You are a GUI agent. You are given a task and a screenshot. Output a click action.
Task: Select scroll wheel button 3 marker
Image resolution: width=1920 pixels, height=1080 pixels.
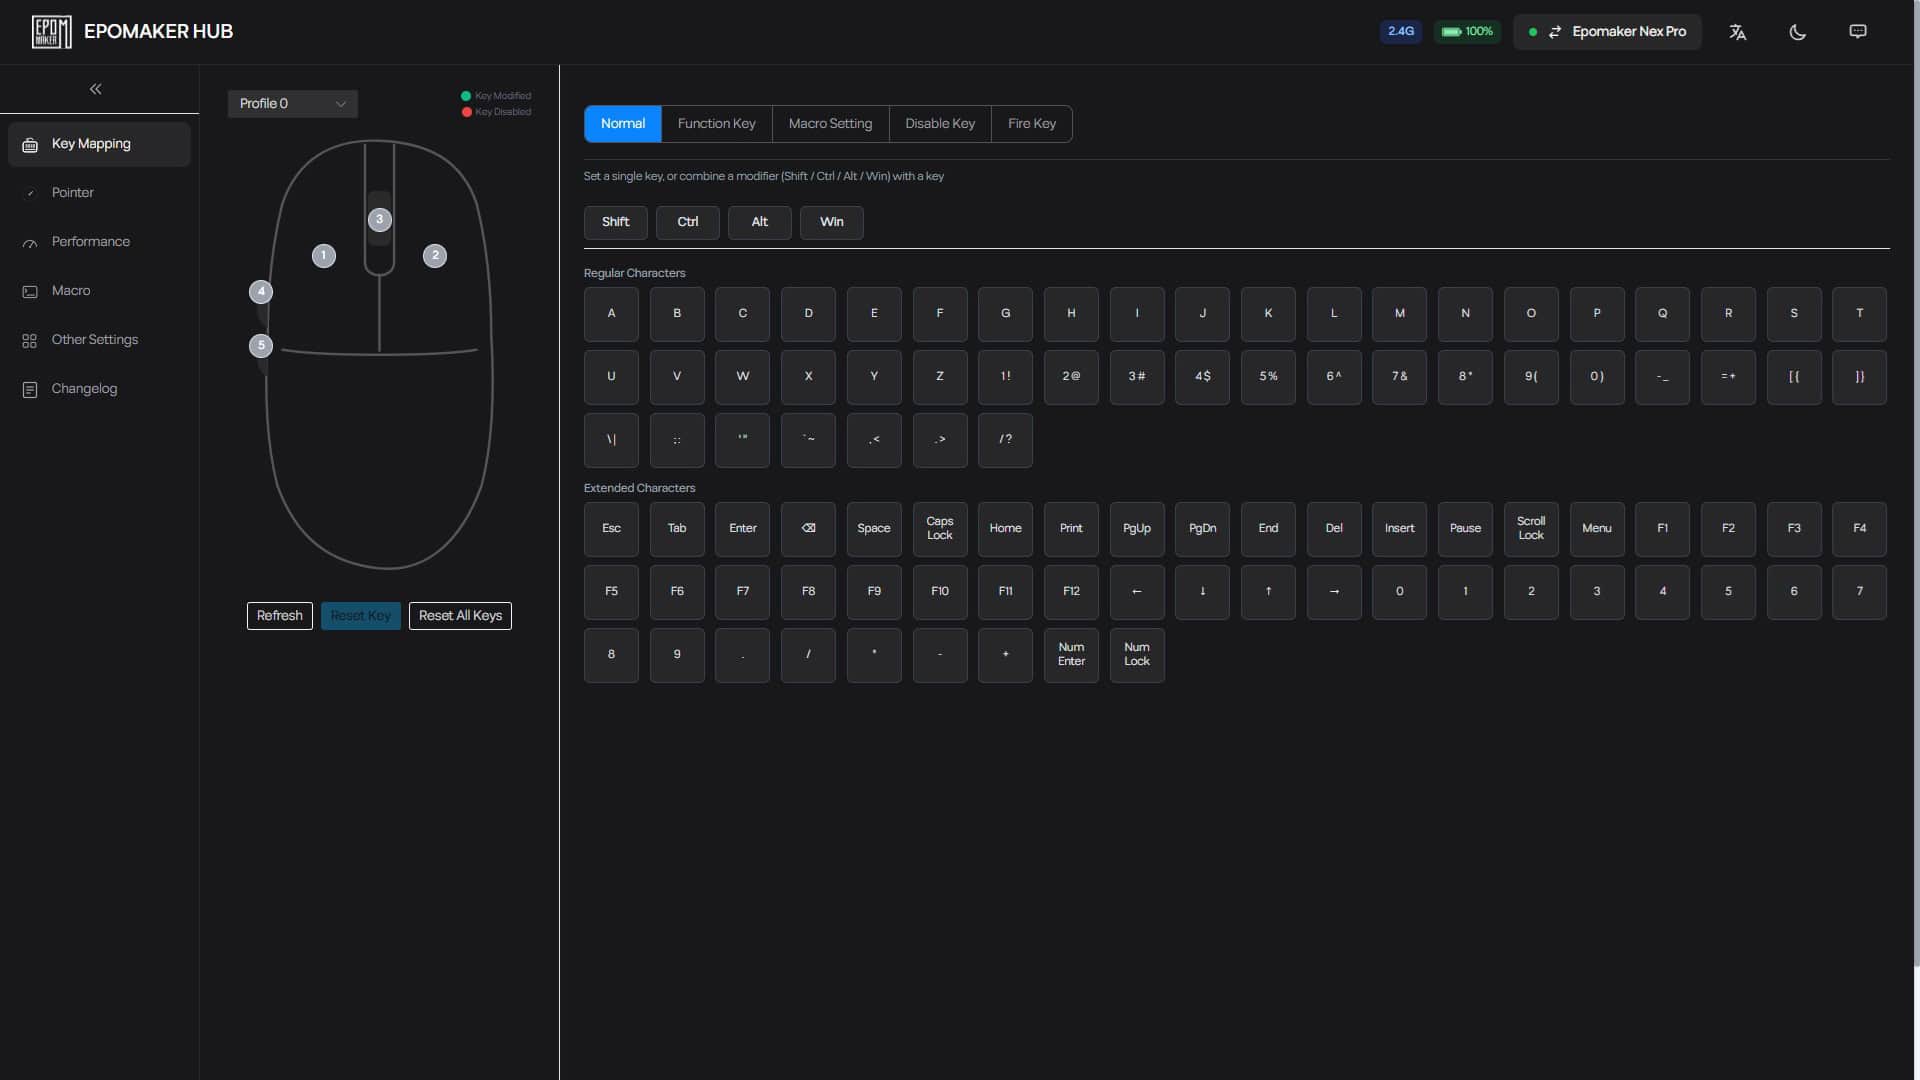coord(380,220)
